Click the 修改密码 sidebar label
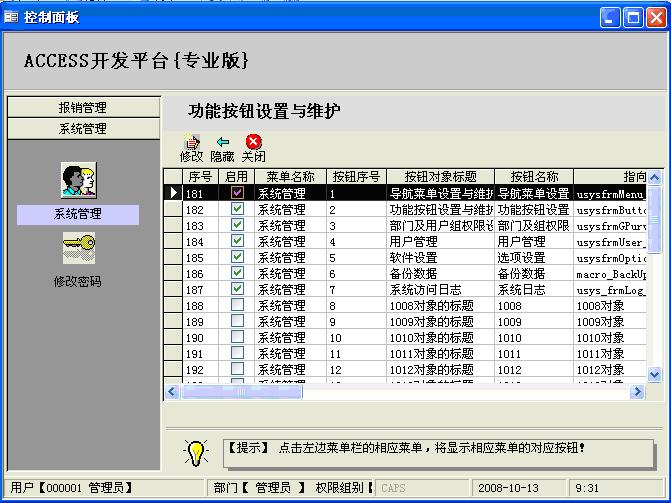This screenshot has height=503, width=671. (x=78, y=282)
